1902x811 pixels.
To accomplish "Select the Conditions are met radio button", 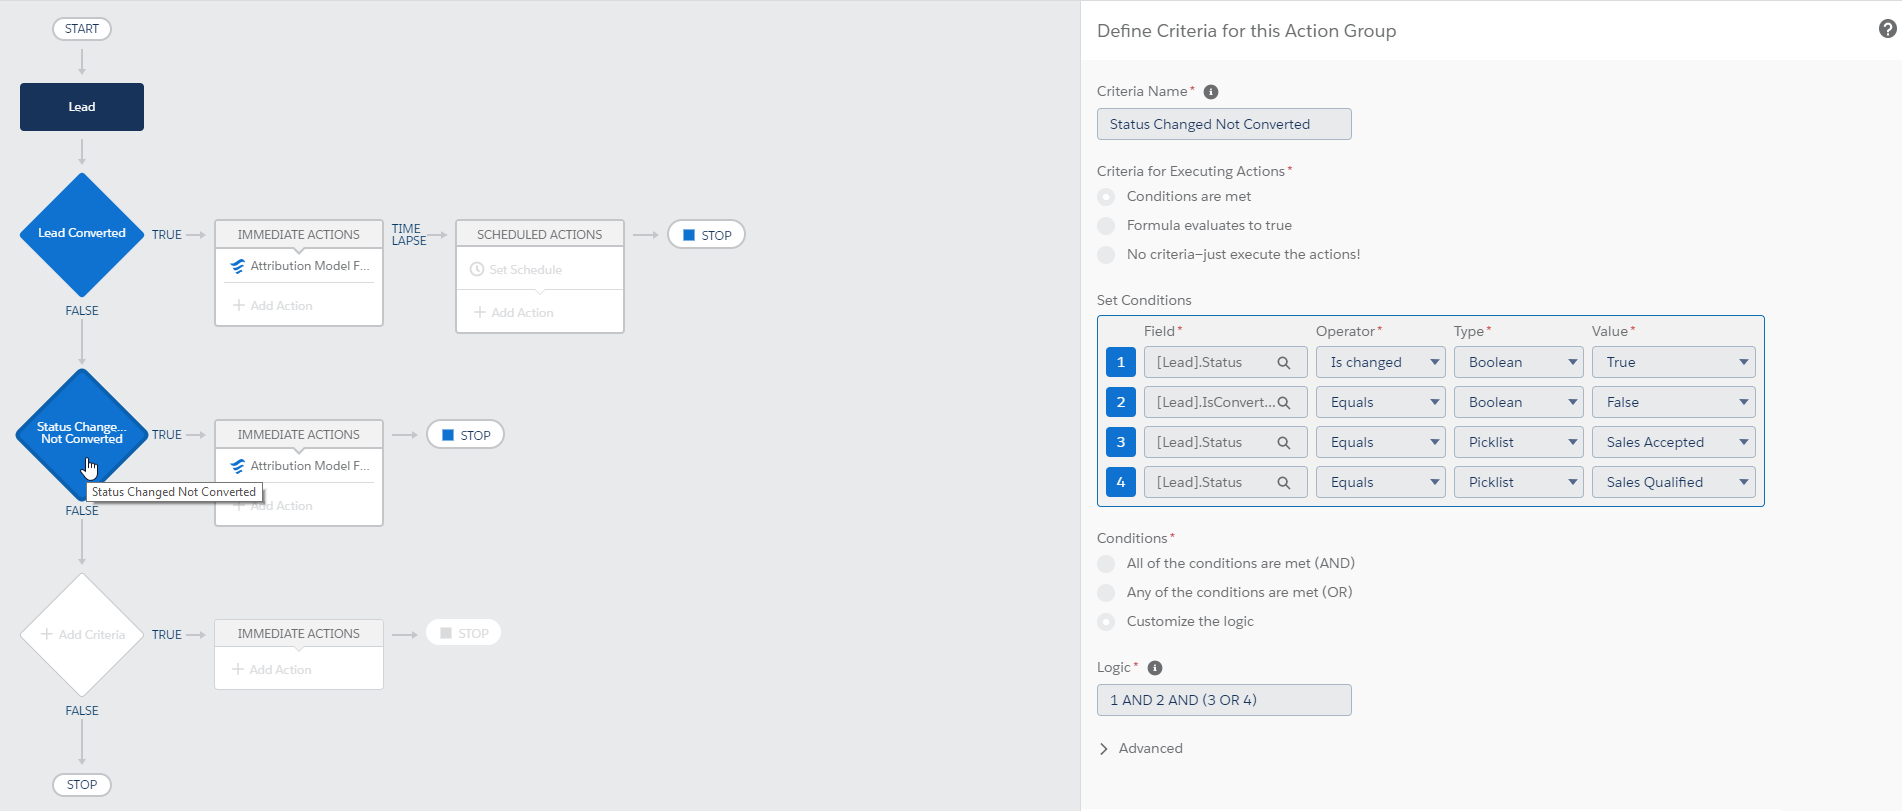I will click(x=1106, y=197).
